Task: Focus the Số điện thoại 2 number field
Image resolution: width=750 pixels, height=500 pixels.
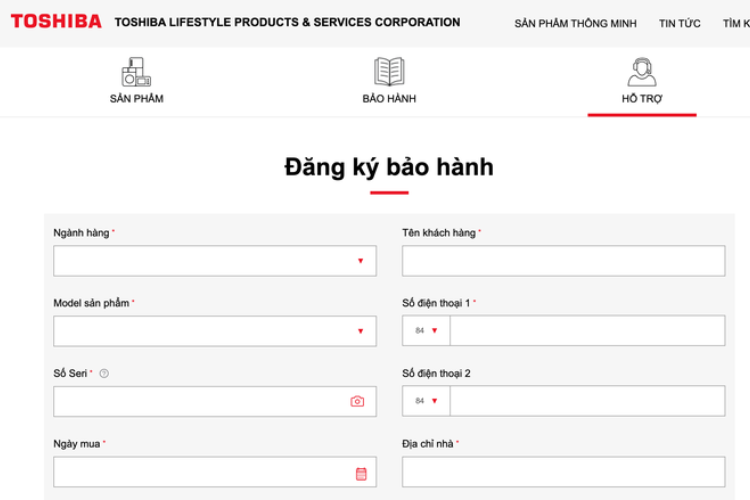Action: click(587, 400)
